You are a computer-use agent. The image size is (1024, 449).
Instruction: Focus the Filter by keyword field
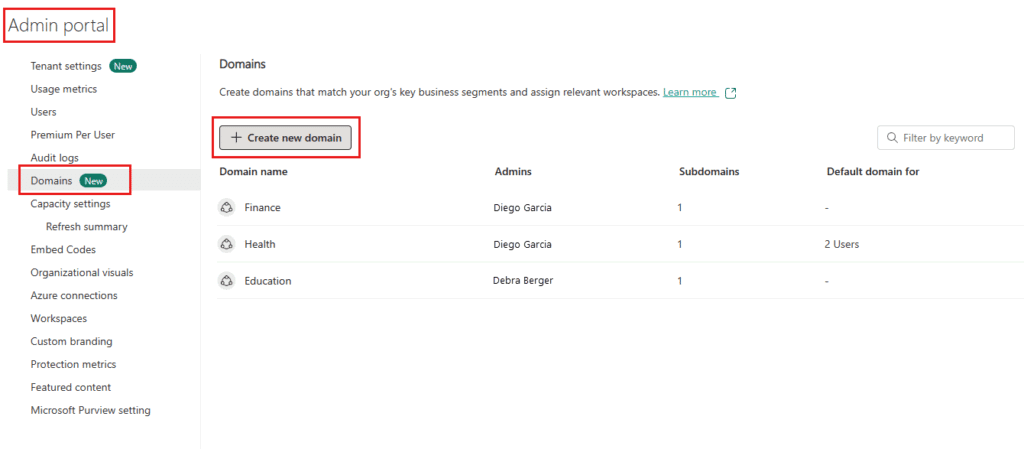950,138
